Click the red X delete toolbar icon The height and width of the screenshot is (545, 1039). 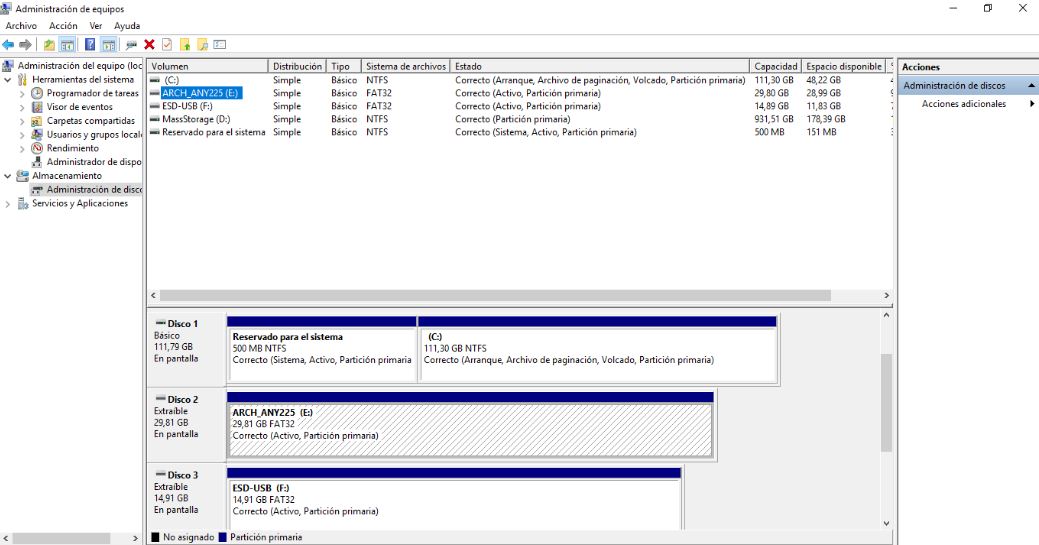click(149, 44)
